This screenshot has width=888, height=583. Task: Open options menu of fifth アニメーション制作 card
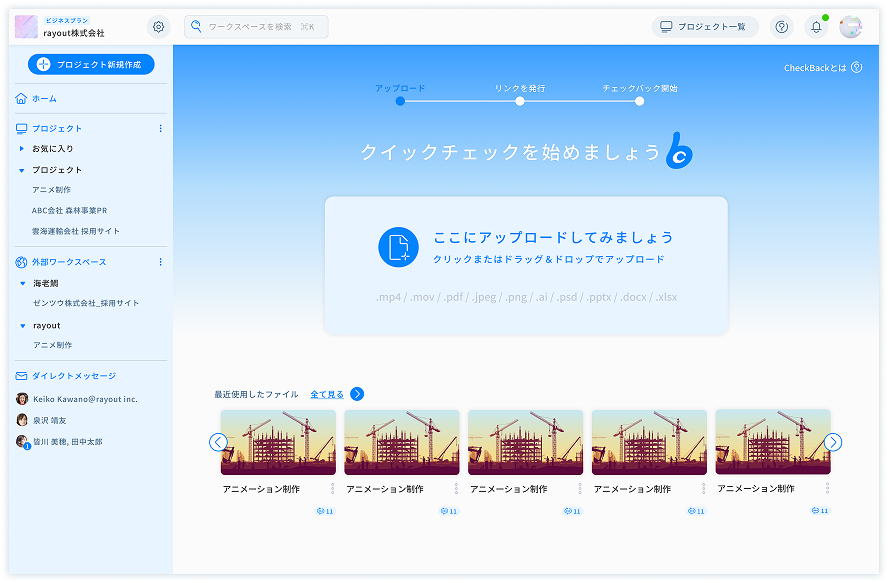pyautogui.click(x=827, y=488)
